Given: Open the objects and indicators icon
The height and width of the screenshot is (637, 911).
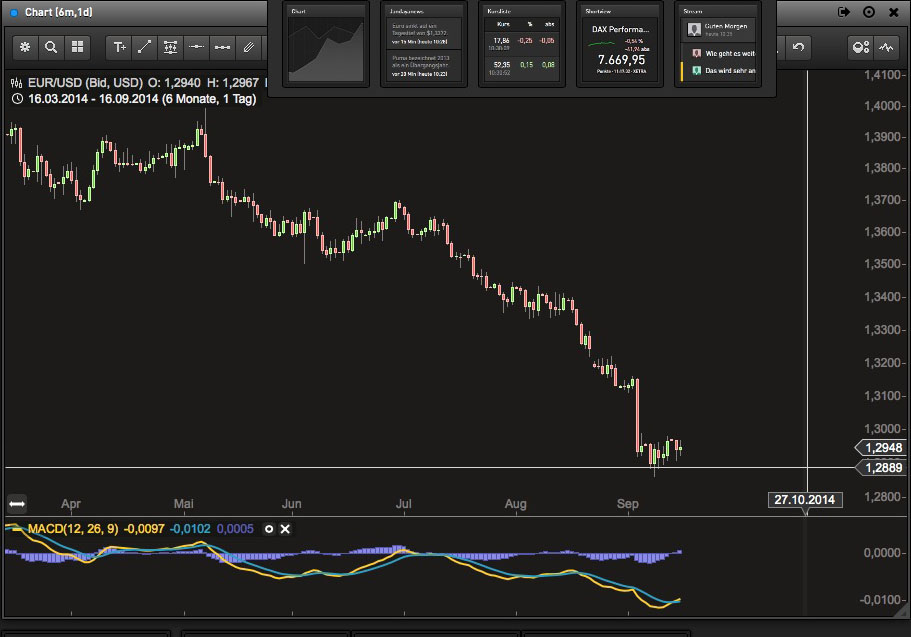Looking at the screenshot, I should pos(860,47).
